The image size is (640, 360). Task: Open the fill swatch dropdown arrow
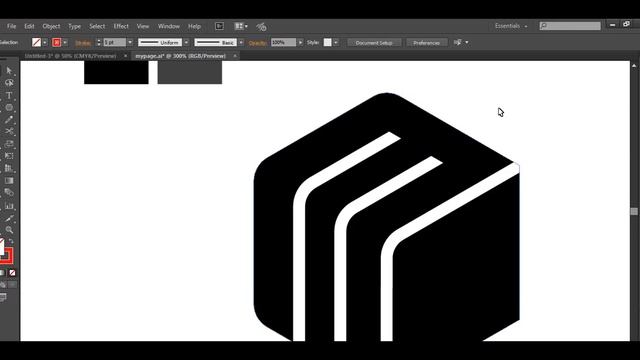(x=45, y=42)
